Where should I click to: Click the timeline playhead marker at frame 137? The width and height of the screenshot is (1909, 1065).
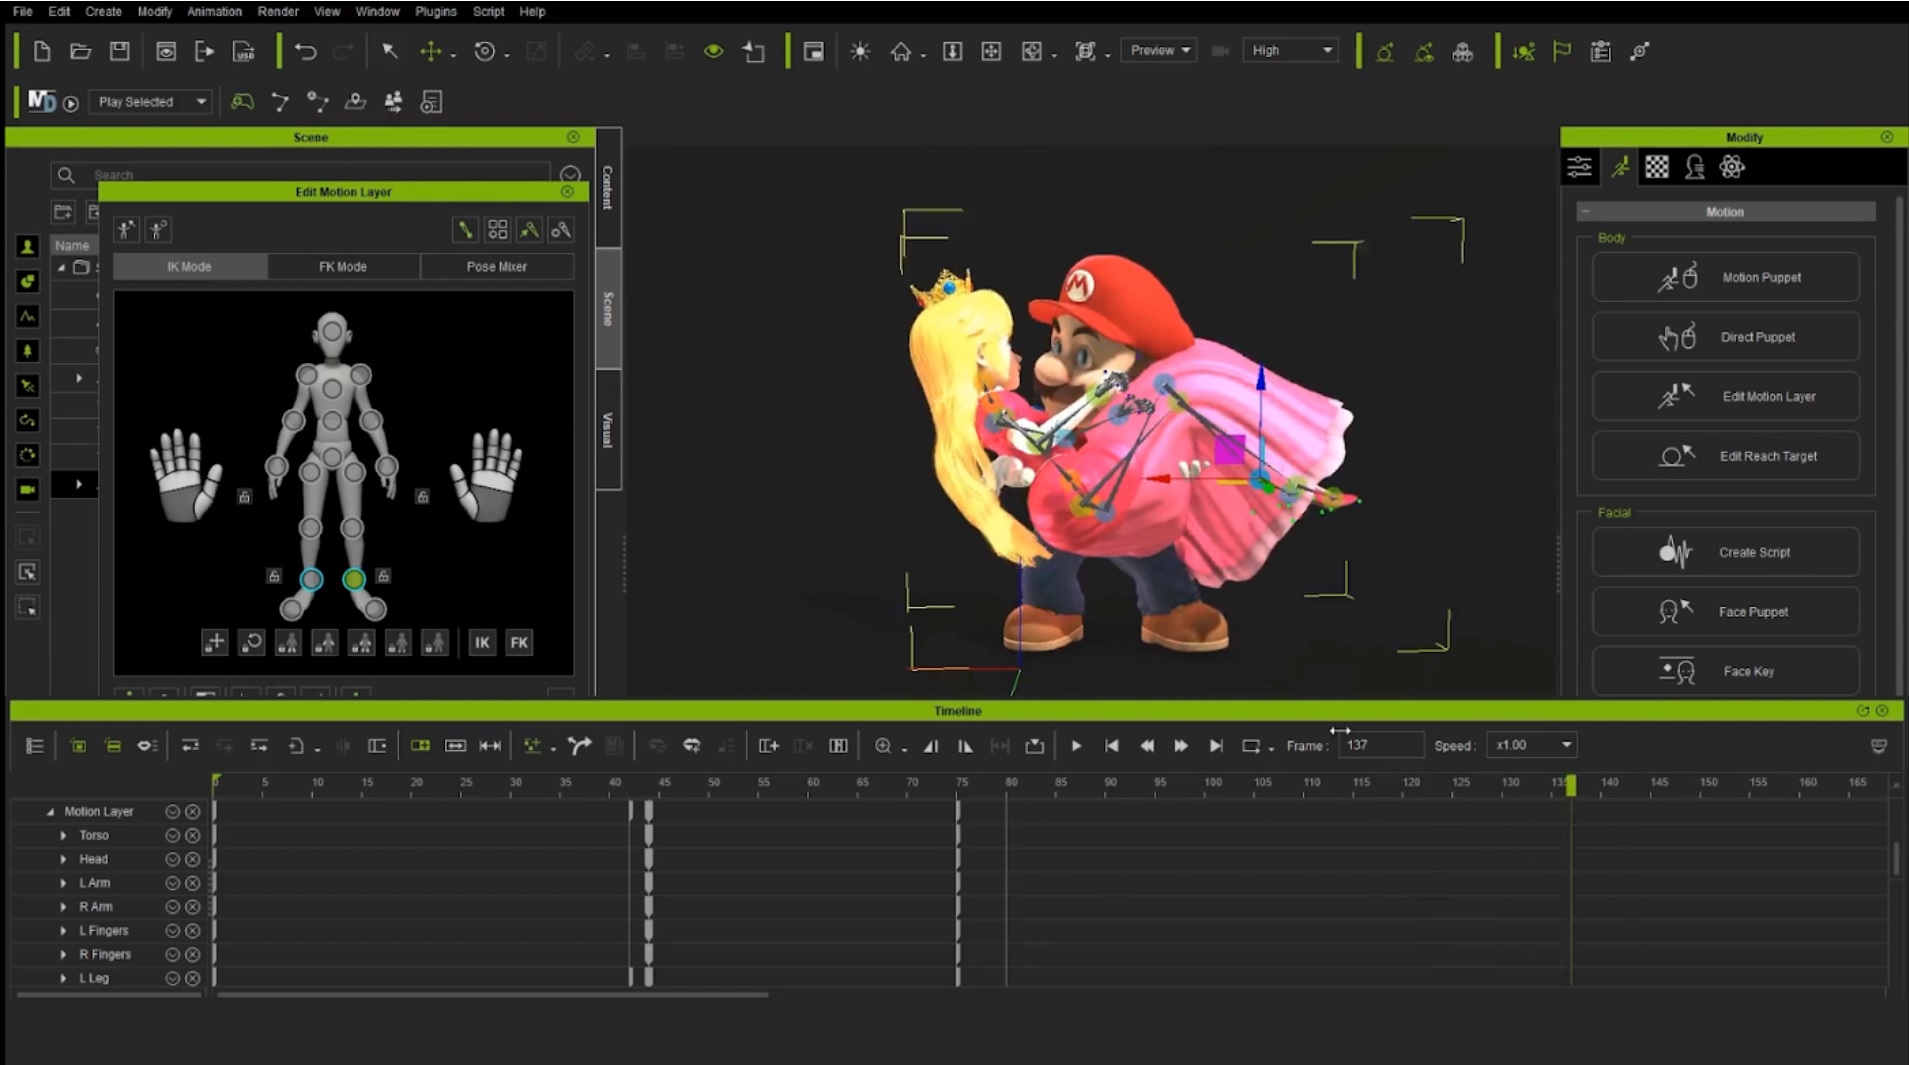click(x=1571, y=785)
